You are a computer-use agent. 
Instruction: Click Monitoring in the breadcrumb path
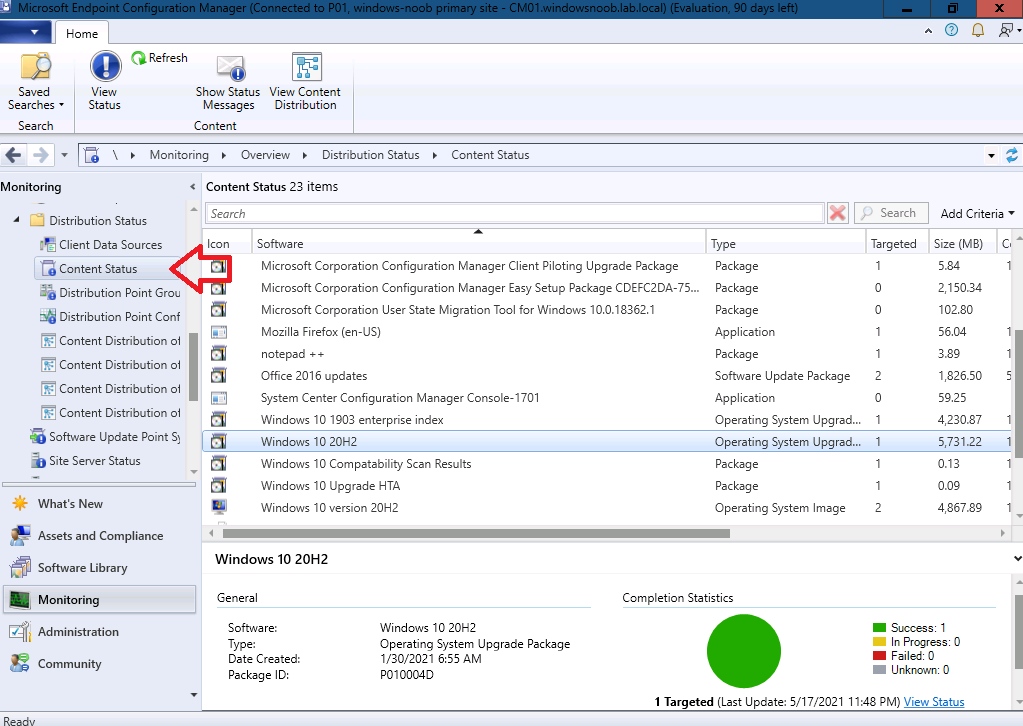click(179, 155)
